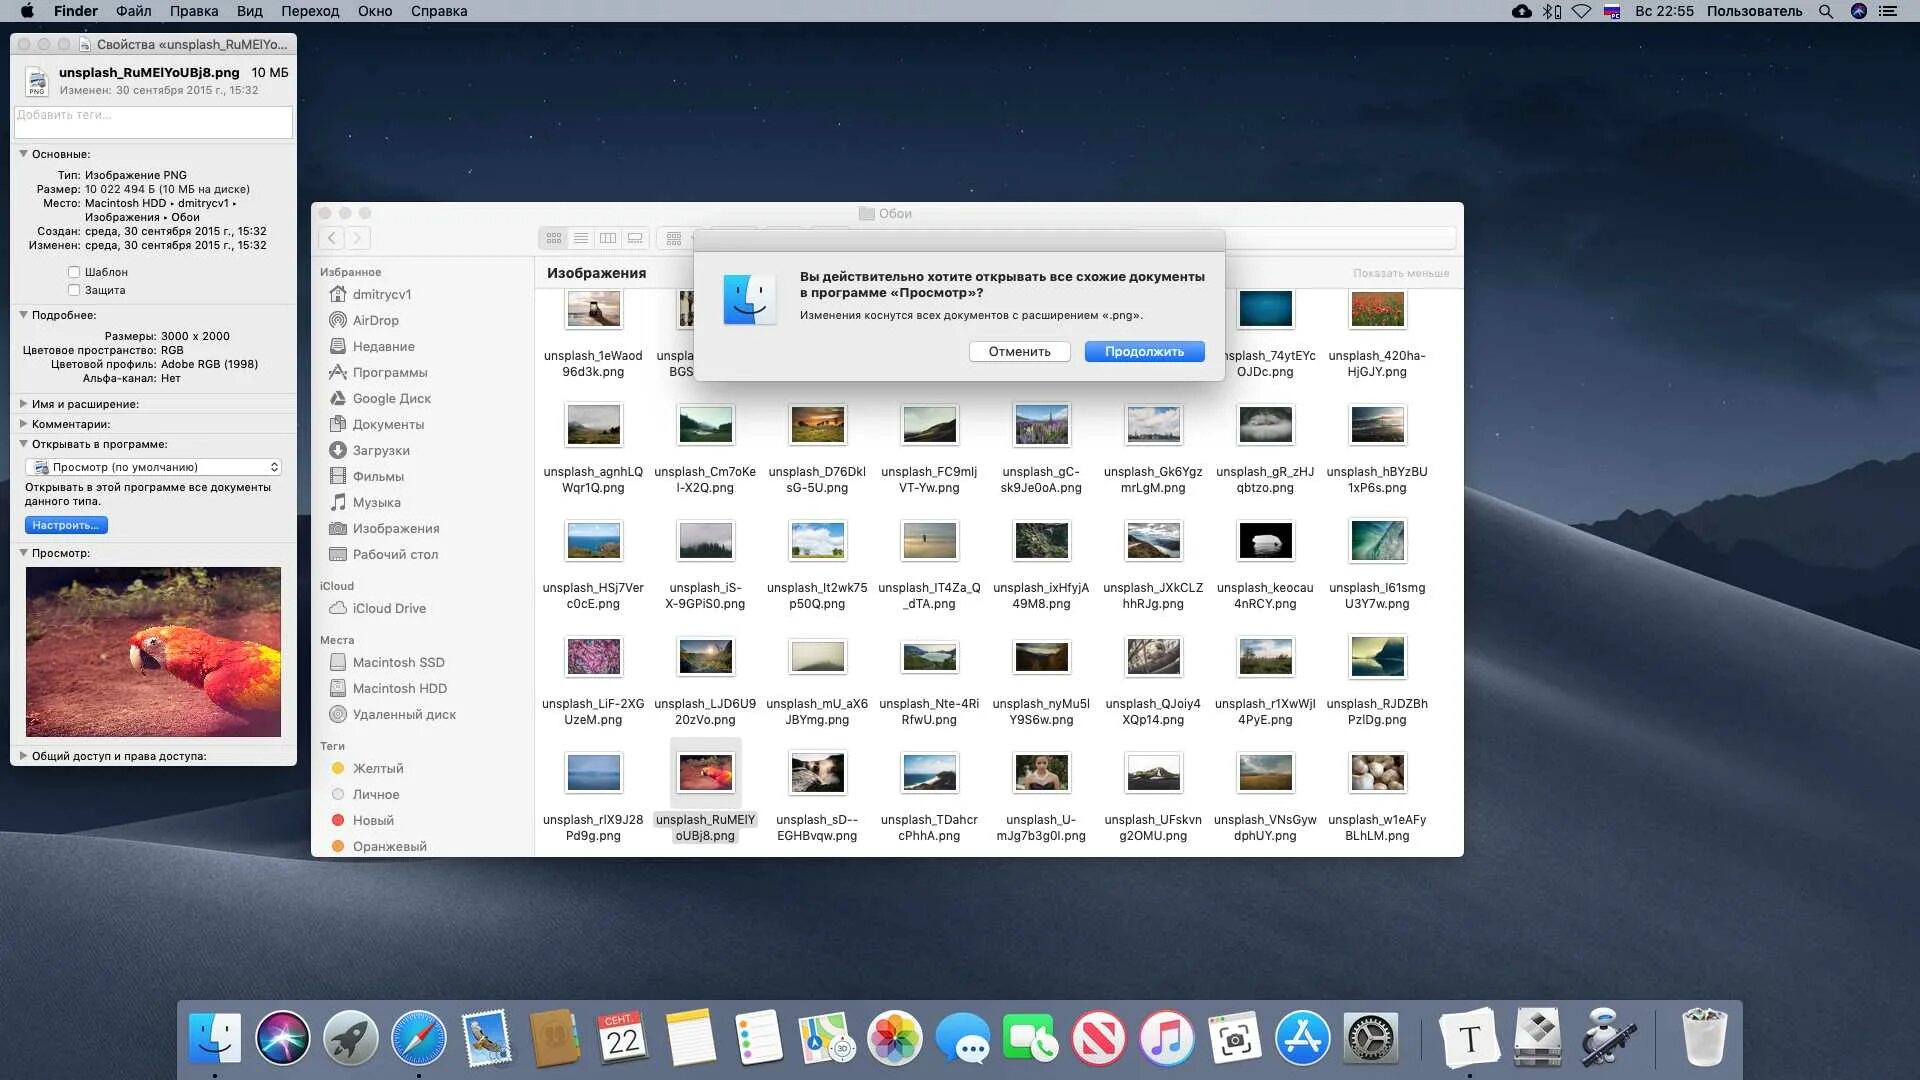The width and height of the screenshot is (1920, 1080).
Task: Open Launchpad rocket in Dock
Action: click(350, 1038)
